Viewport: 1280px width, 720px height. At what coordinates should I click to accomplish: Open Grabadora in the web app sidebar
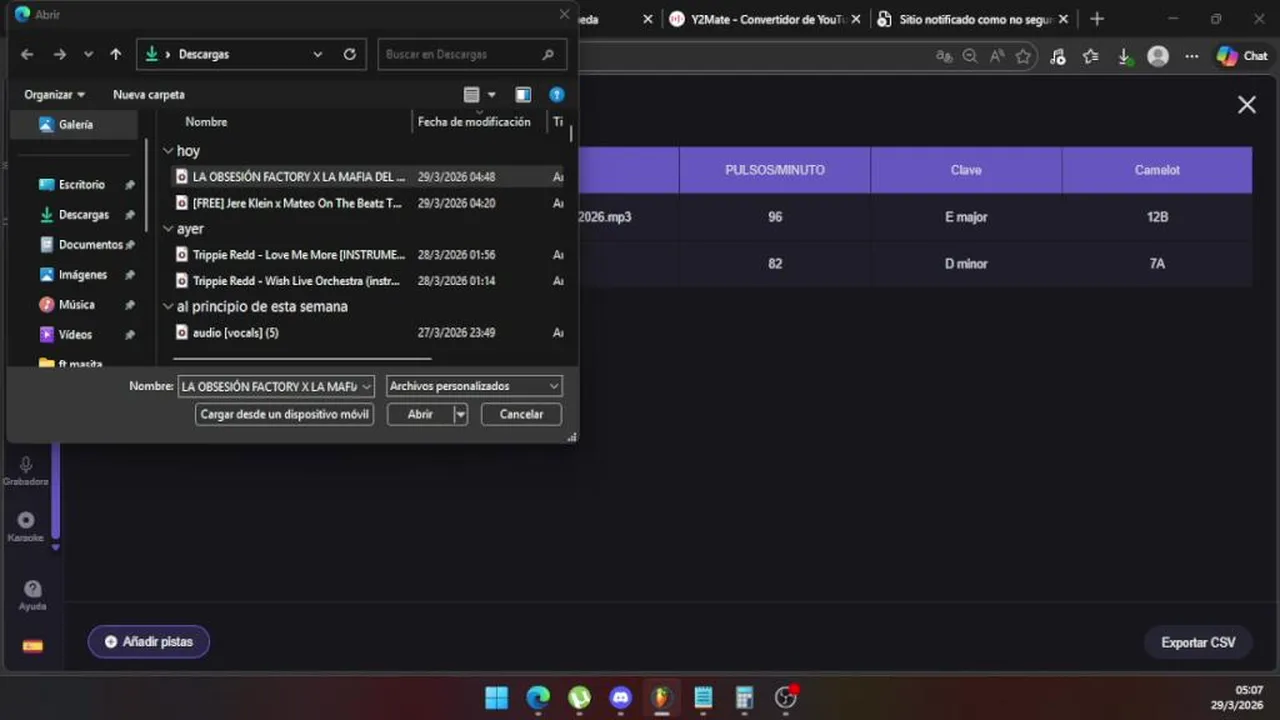(x=26, y=470)
